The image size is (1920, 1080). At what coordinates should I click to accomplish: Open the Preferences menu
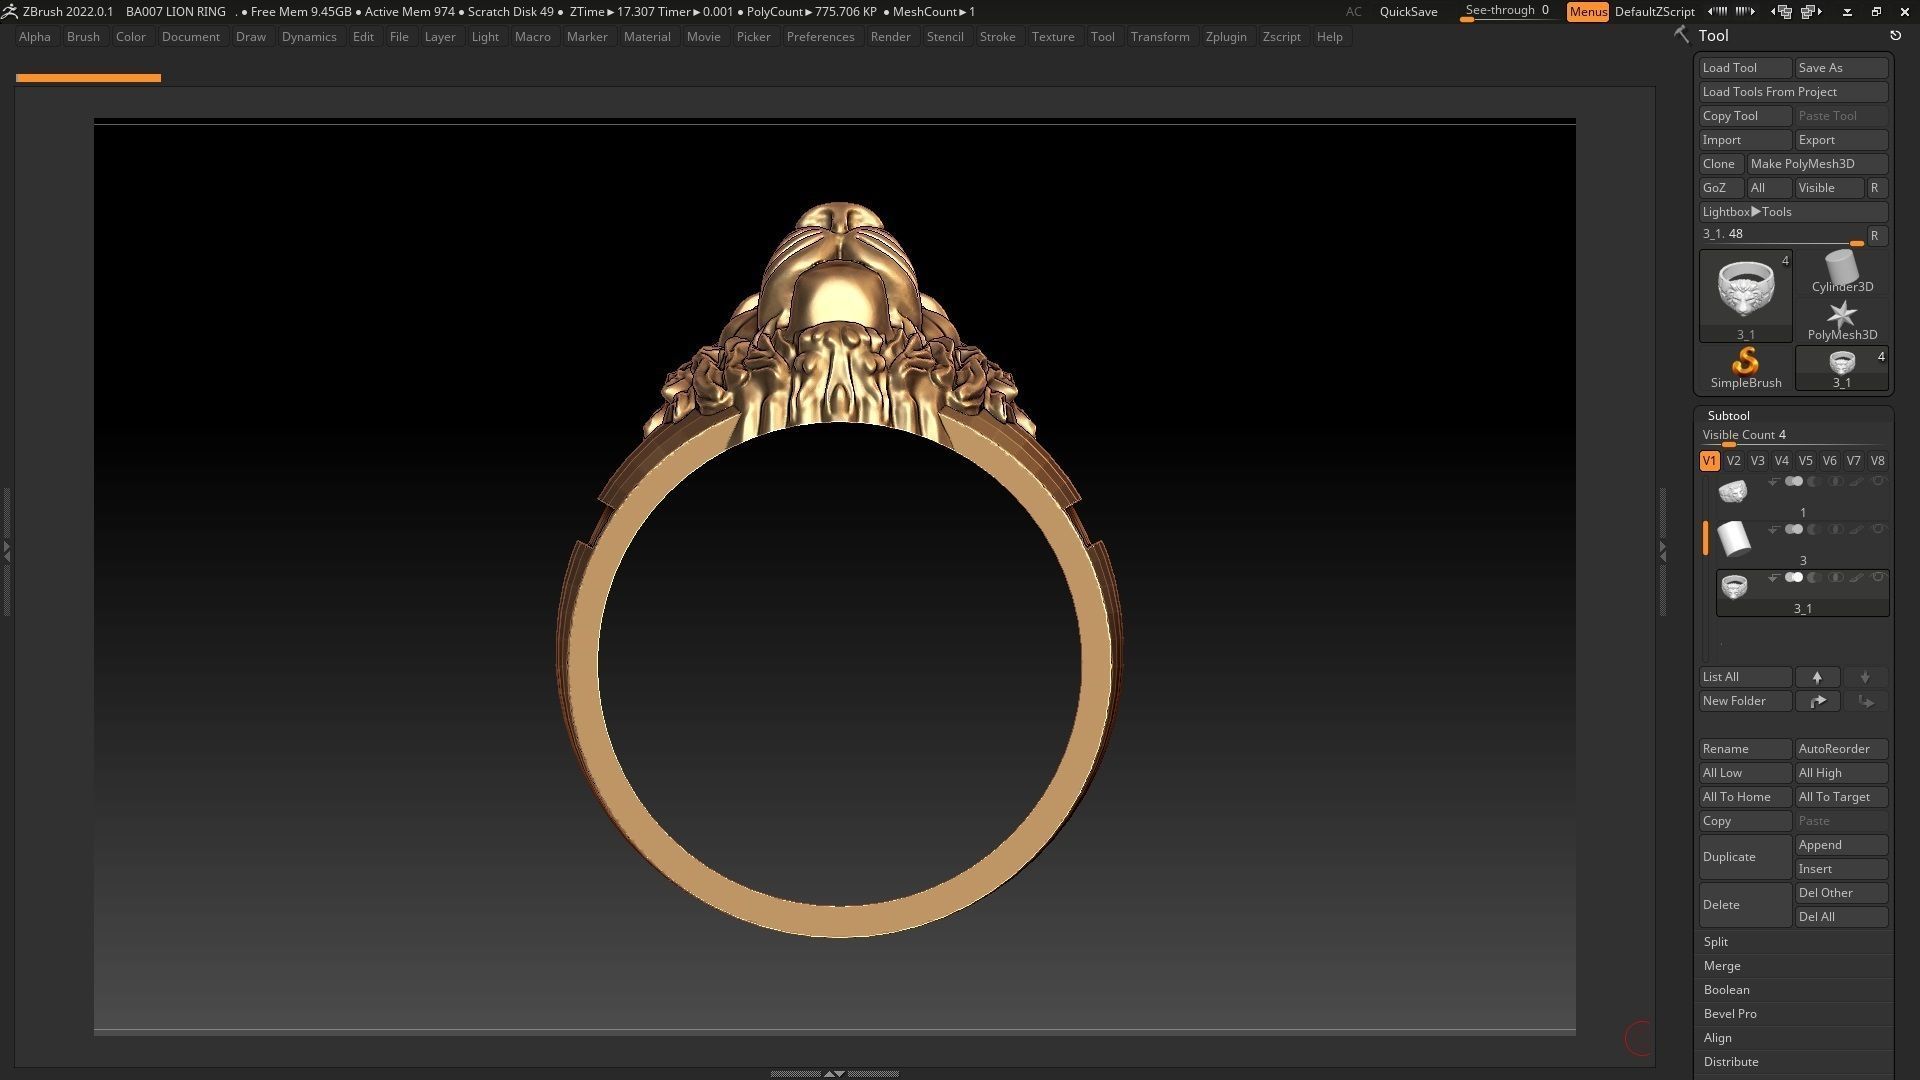(820, 37)
